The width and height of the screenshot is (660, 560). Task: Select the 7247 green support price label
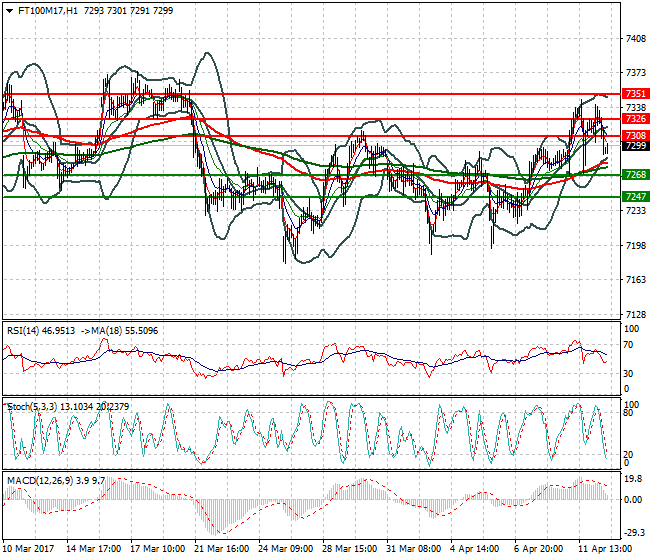636,197
